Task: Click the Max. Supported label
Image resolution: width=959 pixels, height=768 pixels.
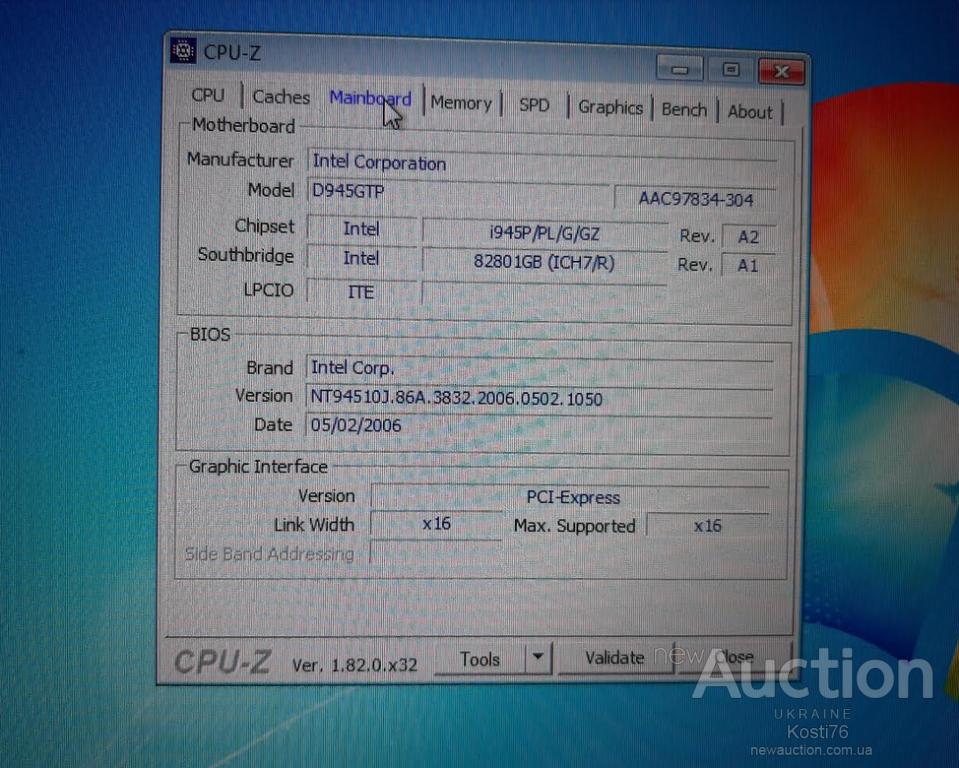Action: pyautogui.click(x=574, y=526)
